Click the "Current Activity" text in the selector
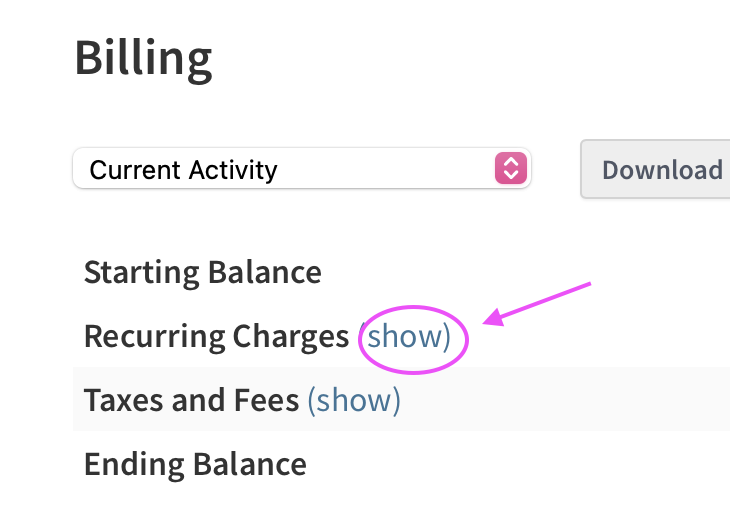The image size is (730, 518). pyautogui.click(x=183, y=170)
